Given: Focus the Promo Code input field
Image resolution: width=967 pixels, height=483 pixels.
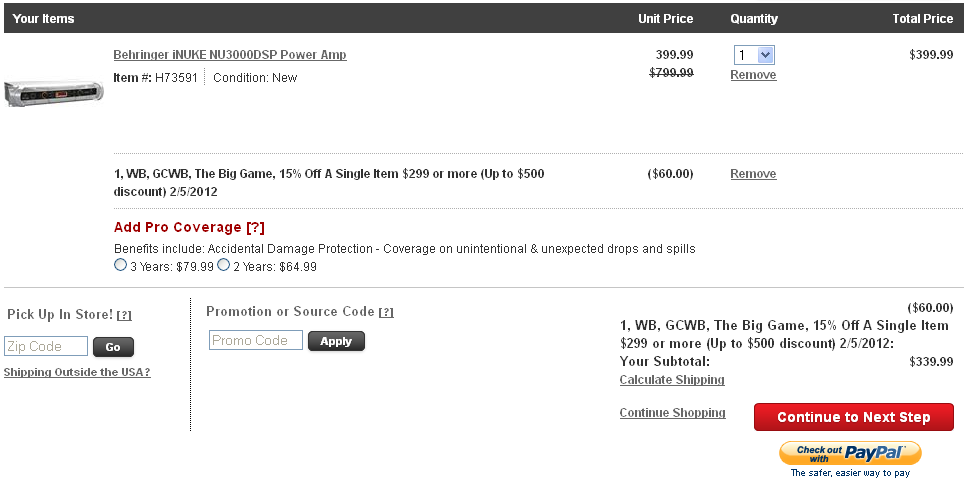Looking at the screenshot, I should [x=256, y=340].
